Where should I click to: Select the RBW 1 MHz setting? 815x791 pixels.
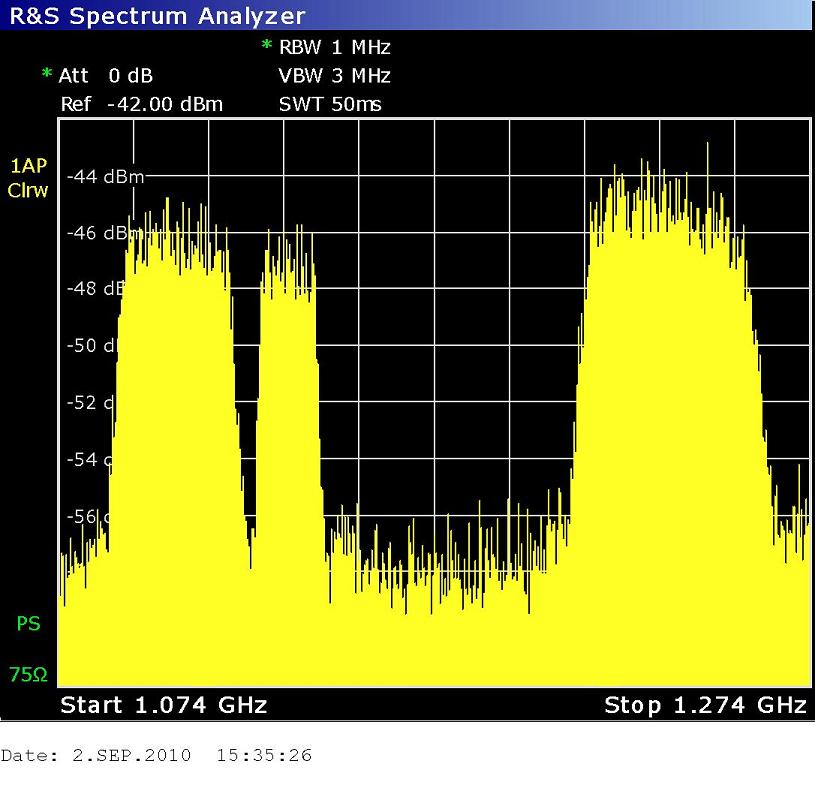[x=334, y=47]
